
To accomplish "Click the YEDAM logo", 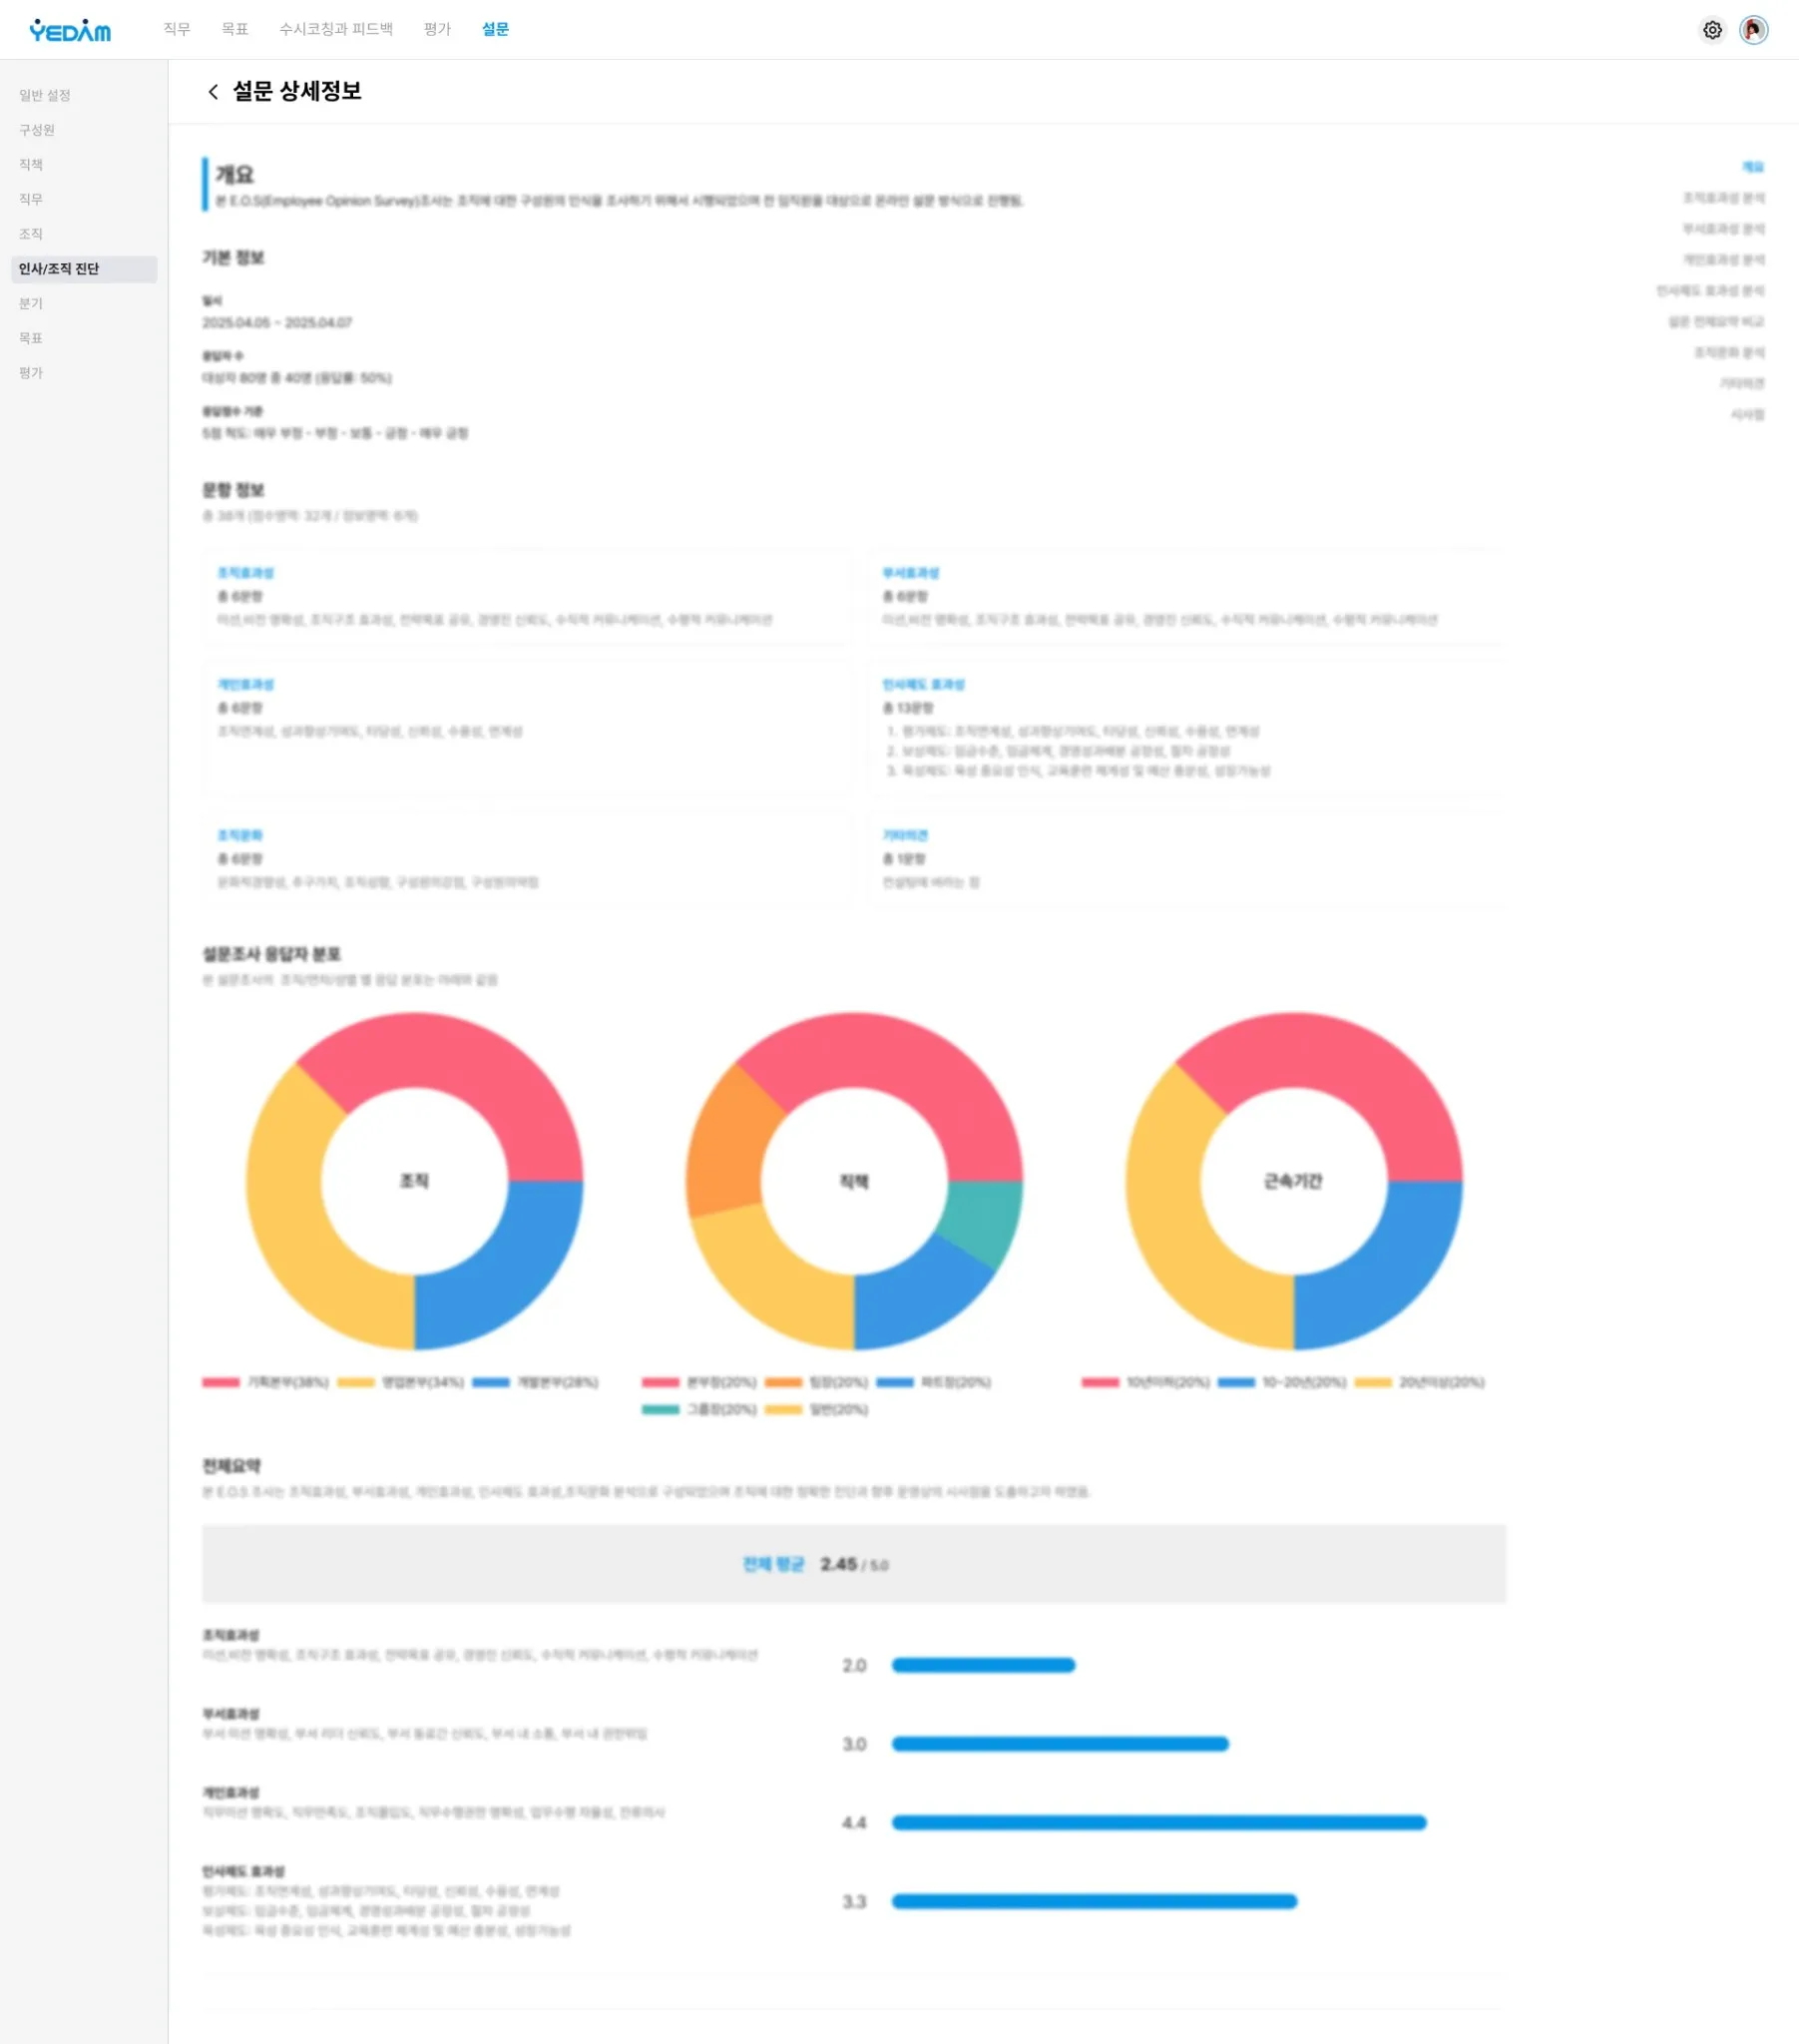I will tap(70, 30).
